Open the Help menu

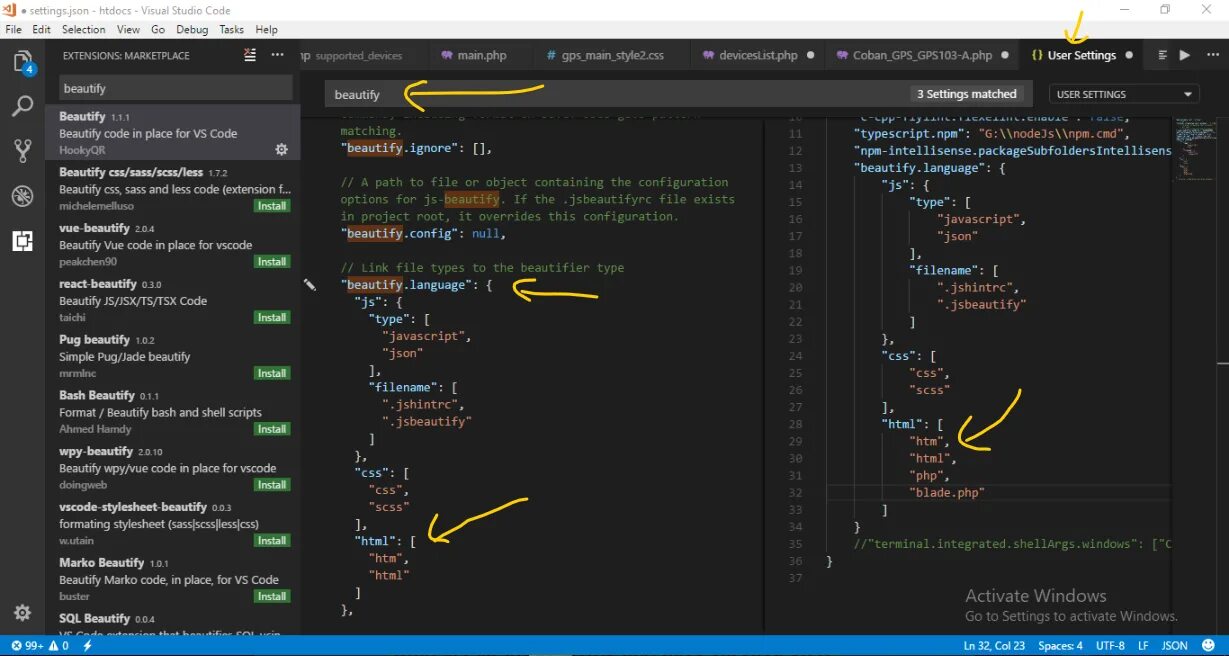coord(266,30)
